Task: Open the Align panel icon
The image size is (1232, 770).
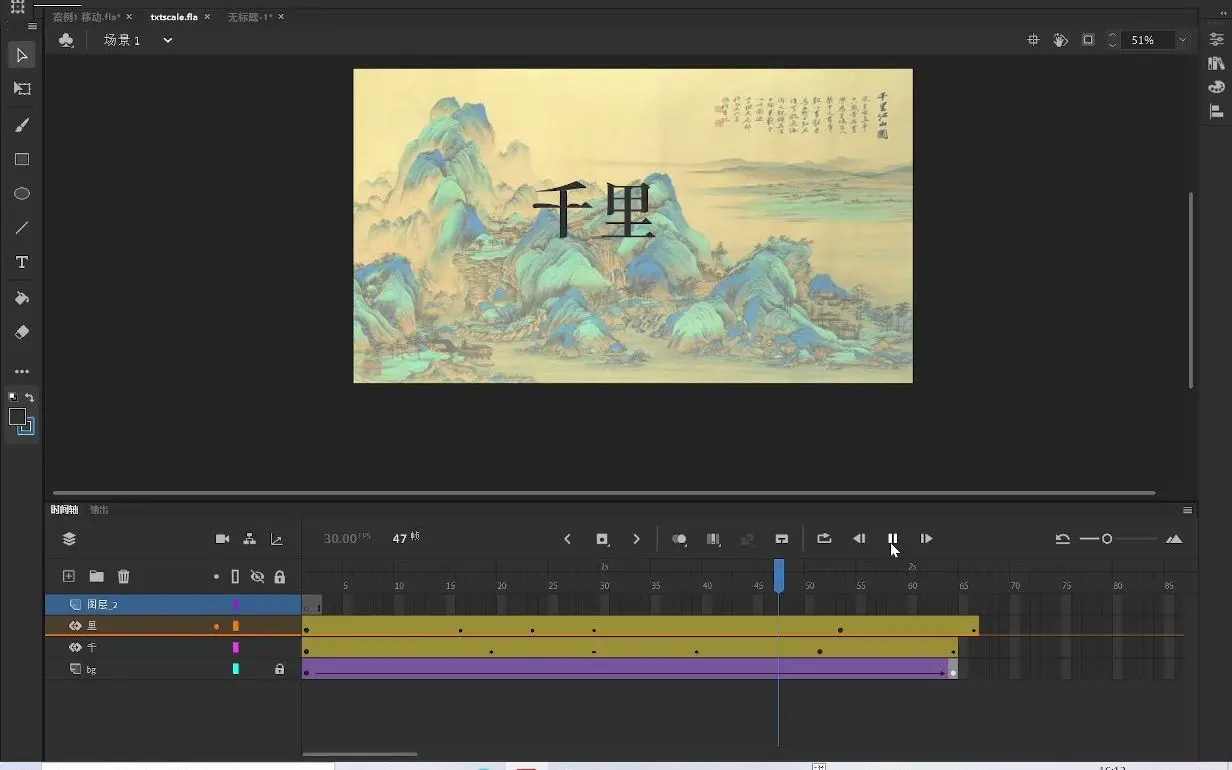Action: (x=1216, y=112)
